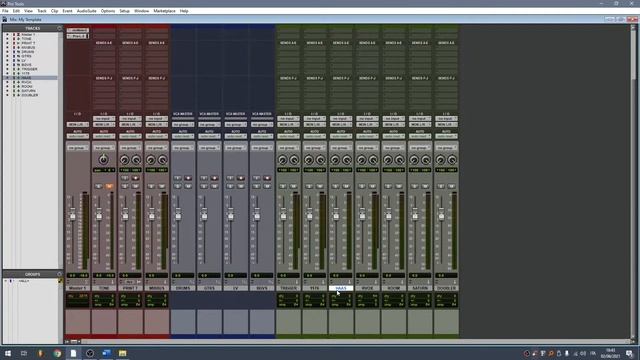Open the Marketplace menu
The image size is (640, 360).
click(x=164, y=11)
